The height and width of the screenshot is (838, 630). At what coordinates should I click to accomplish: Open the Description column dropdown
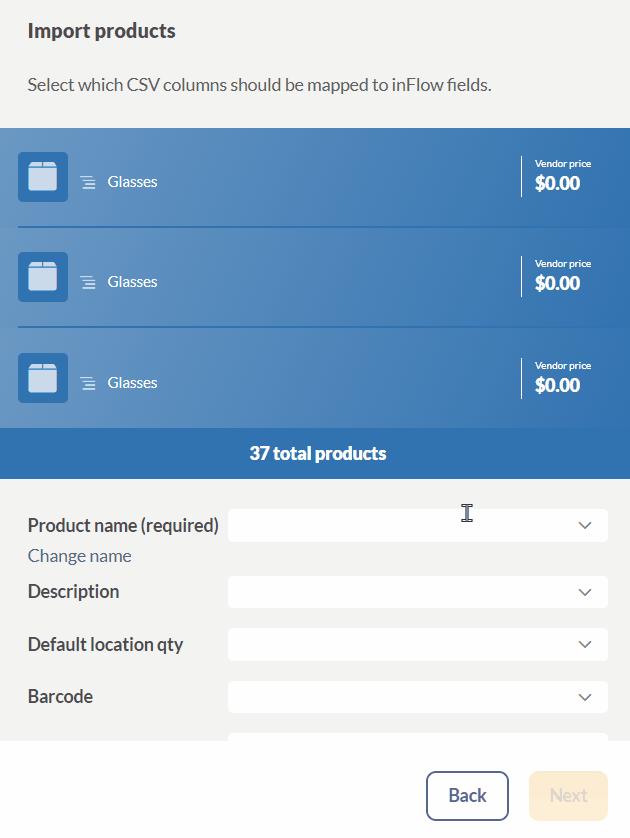pos(417,592)
